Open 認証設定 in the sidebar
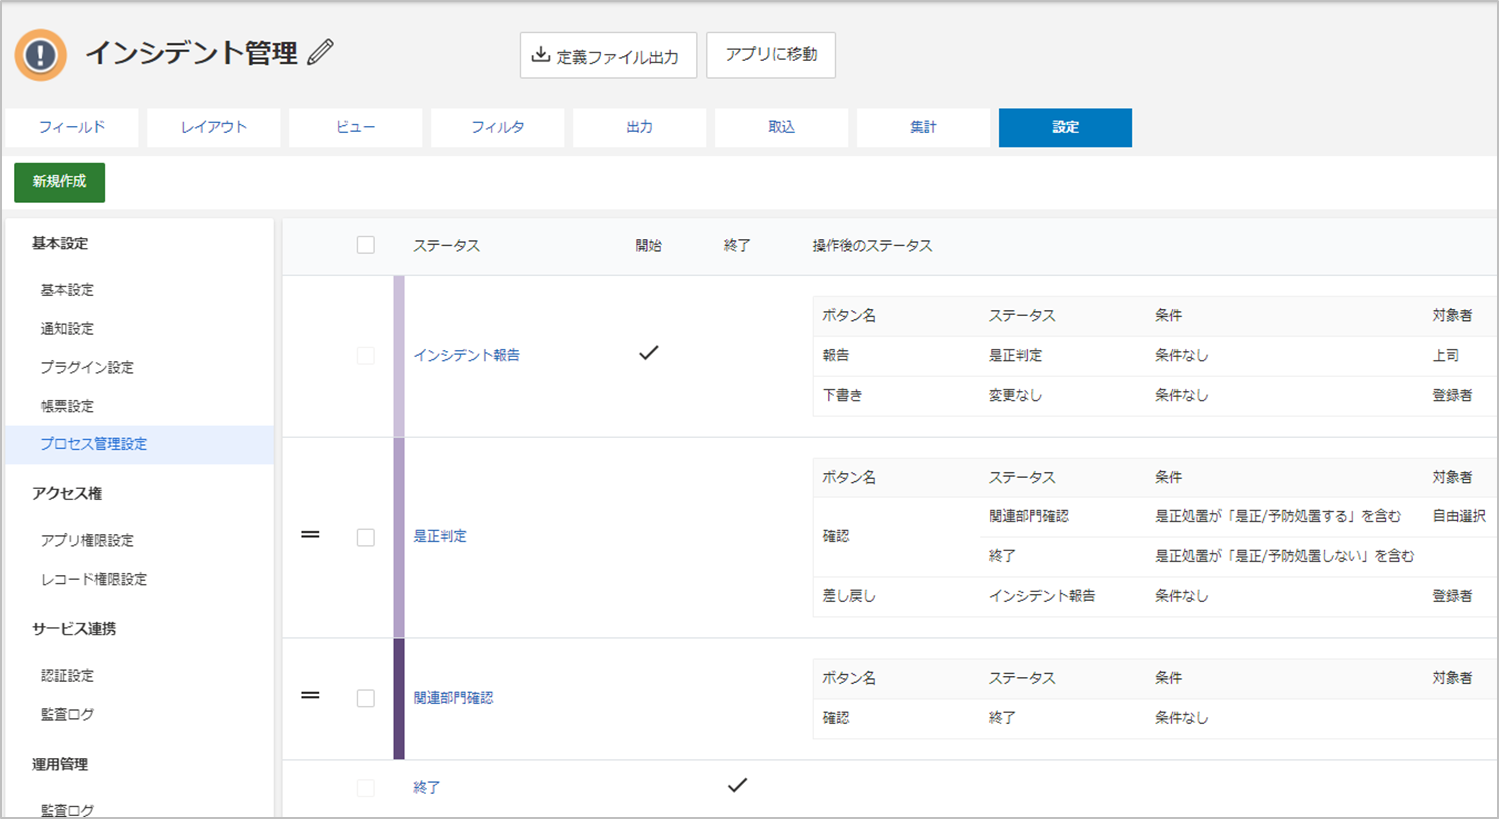The image size is (1499, 819). pos(67,676)
